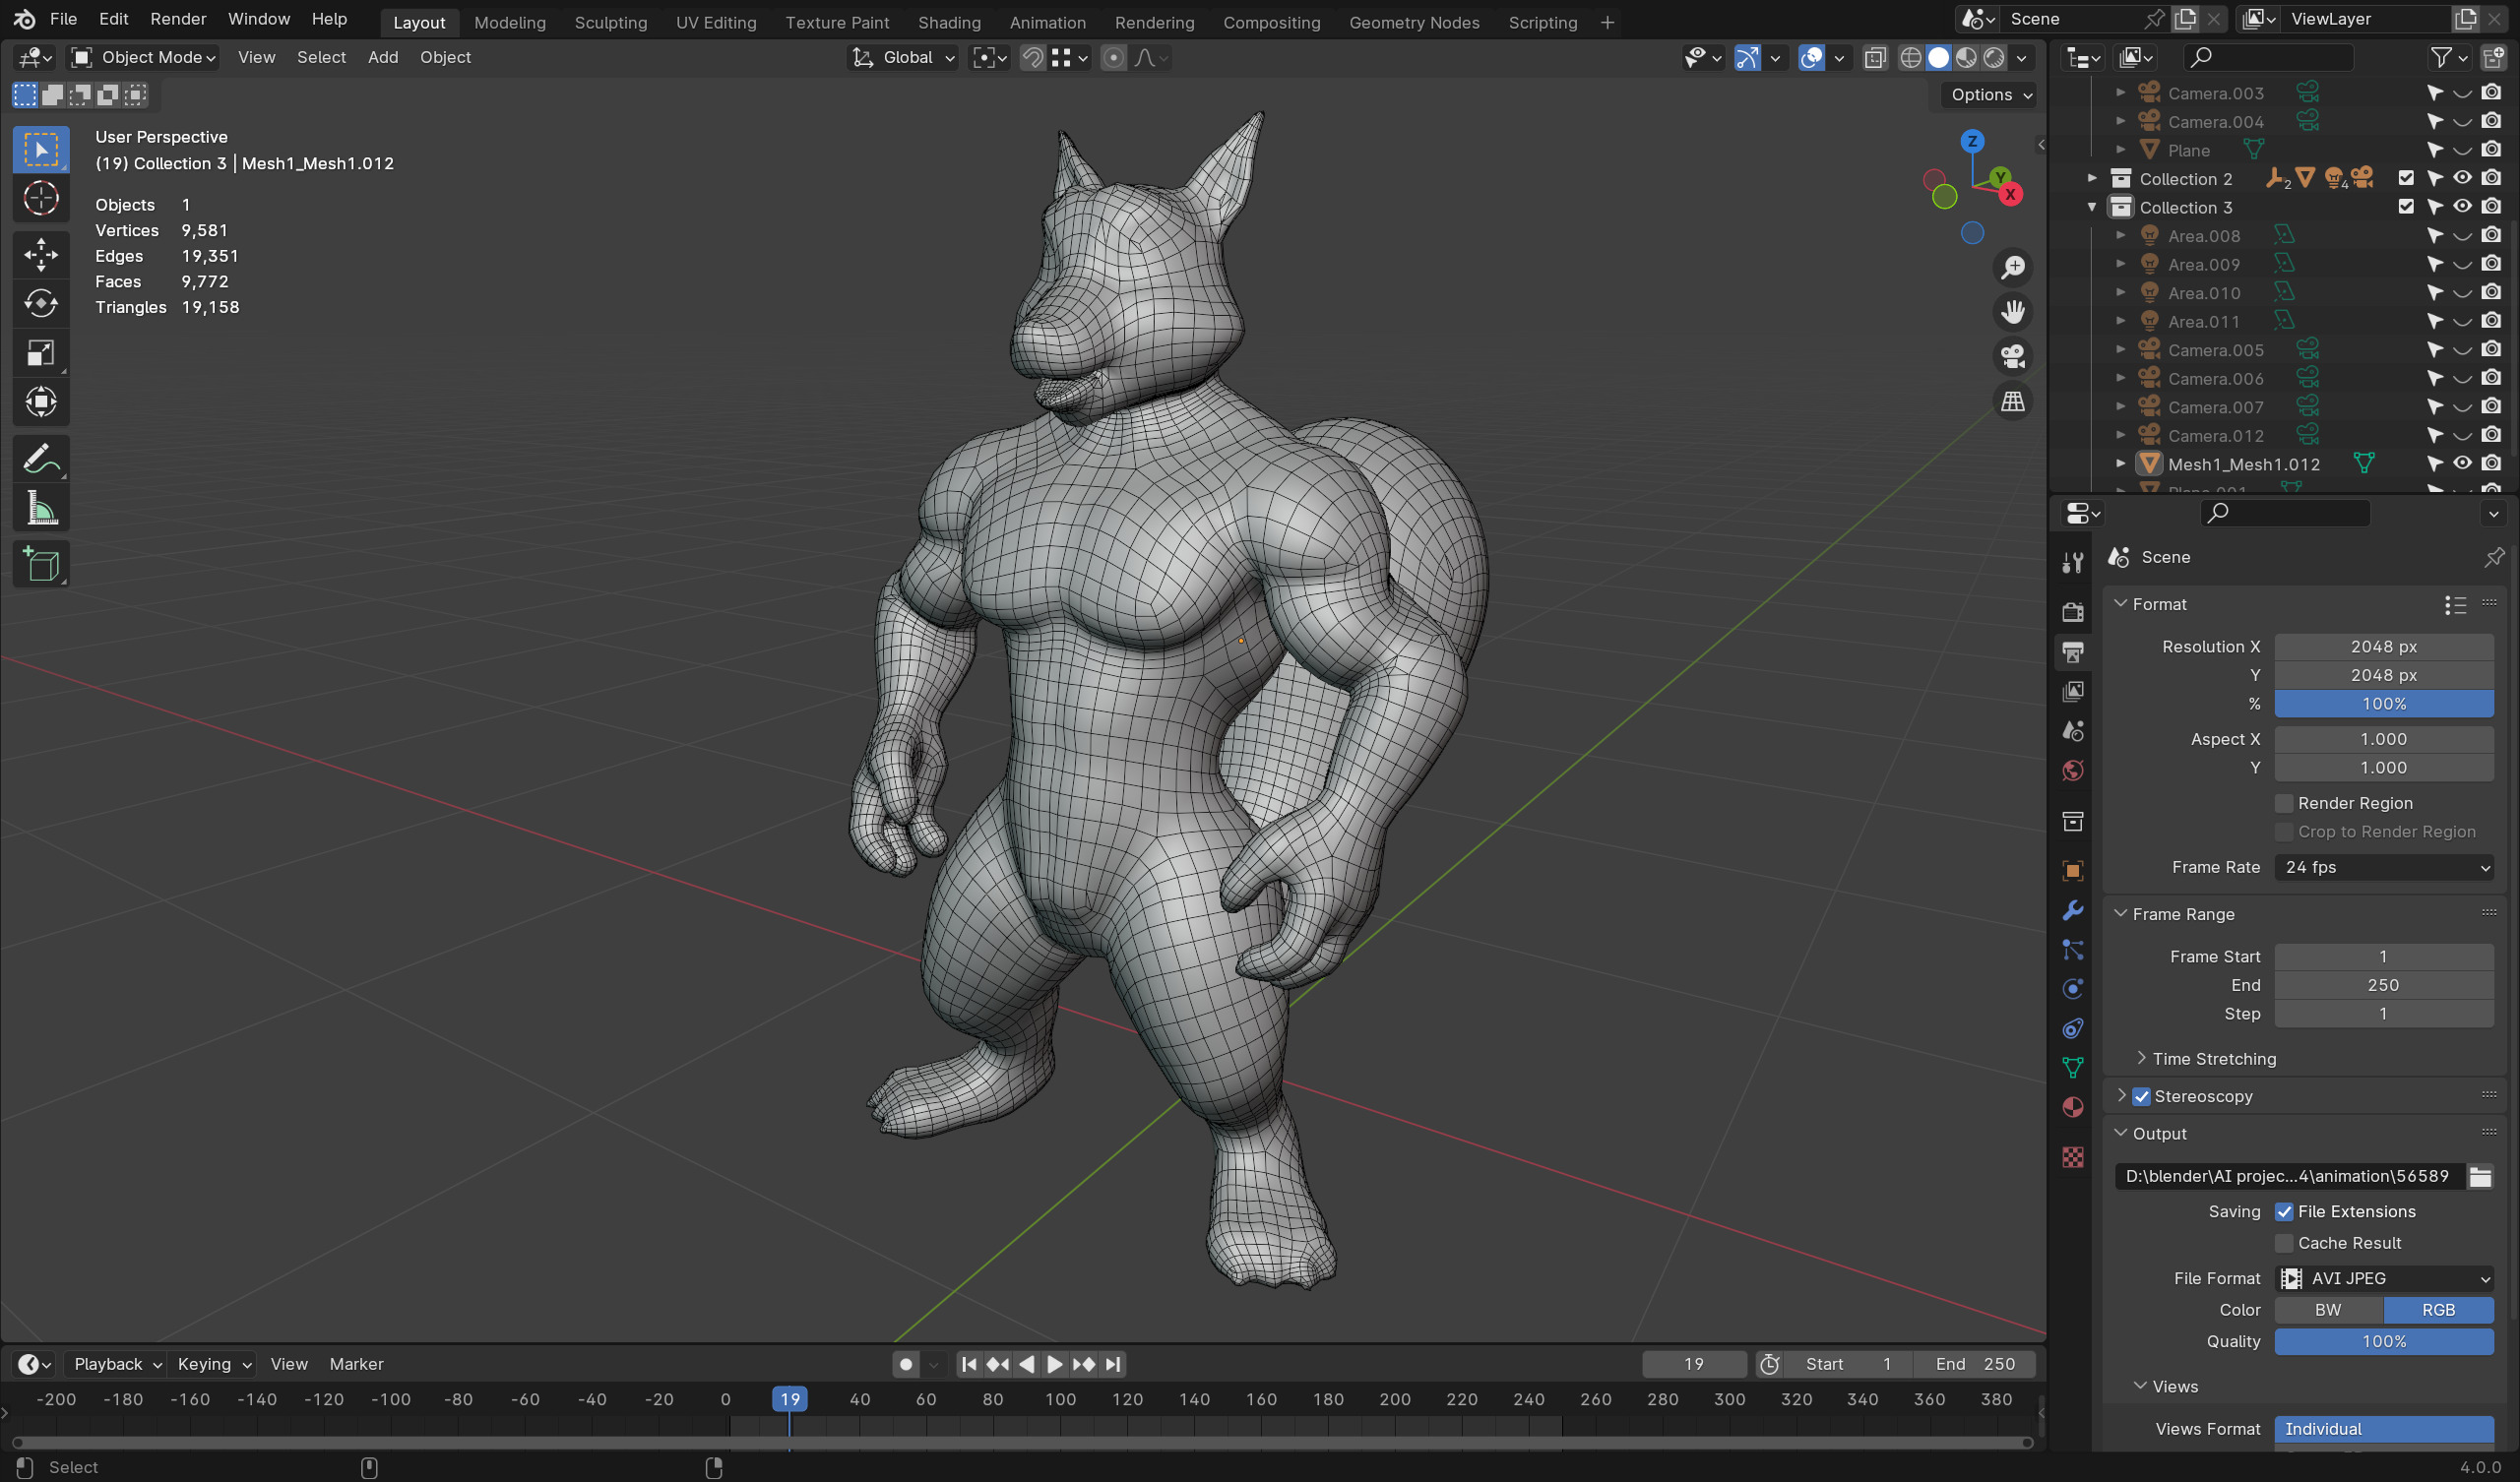
Task: Hide Mesh1_Mesh1.012 with eye icon
Action: (2462, 464)
